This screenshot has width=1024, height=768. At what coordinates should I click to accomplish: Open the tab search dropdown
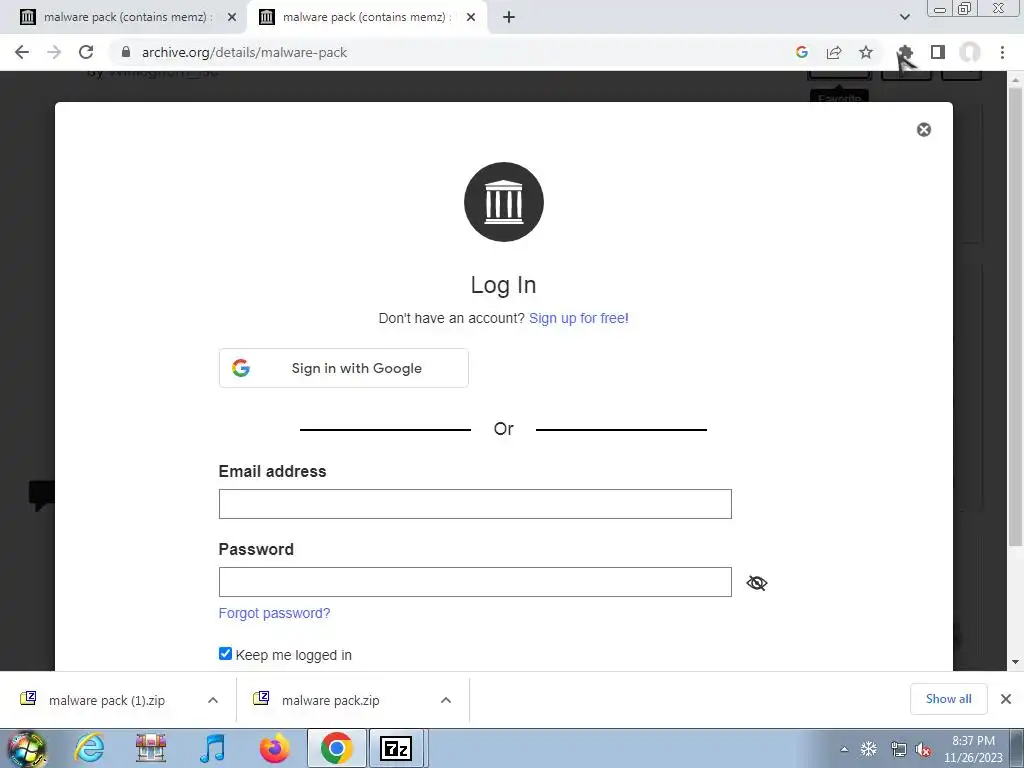[x=904, y=17]
